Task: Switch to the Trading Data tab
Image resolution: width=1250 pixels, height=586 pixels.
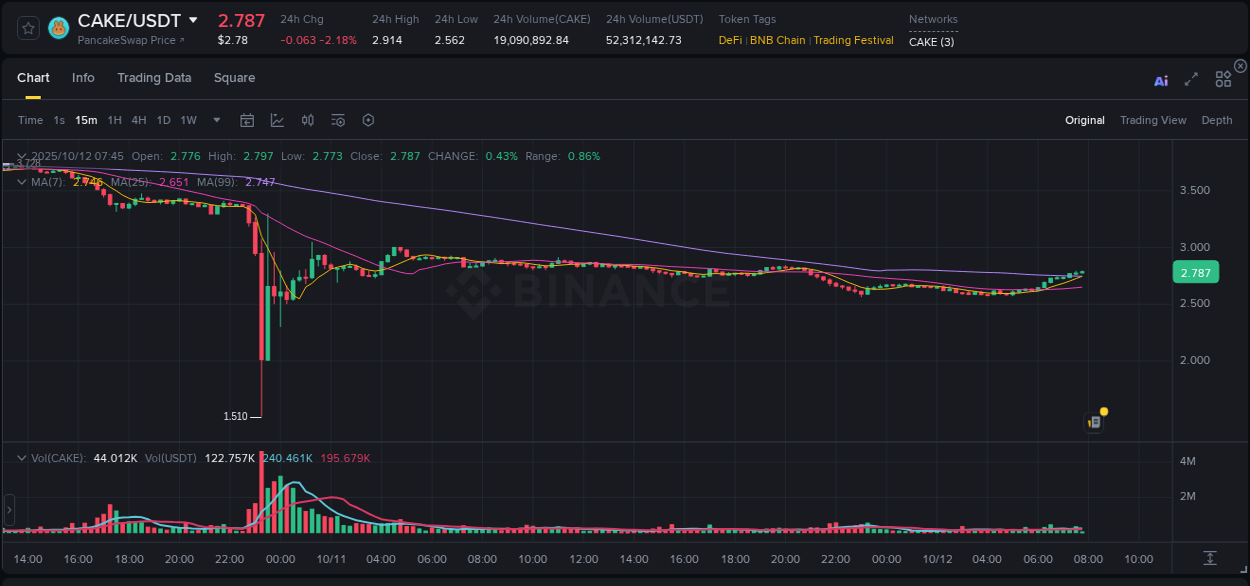Action: pos(154,77)
